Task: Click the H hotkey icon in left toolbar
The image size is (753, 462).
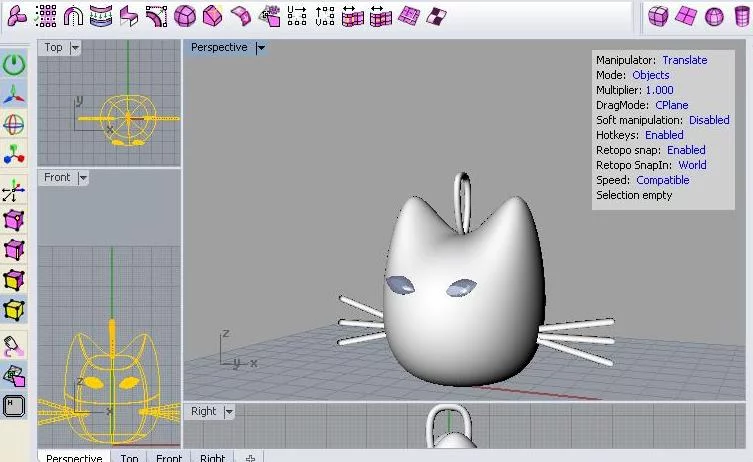Action: pyautogui.click(x=14, y=405)
